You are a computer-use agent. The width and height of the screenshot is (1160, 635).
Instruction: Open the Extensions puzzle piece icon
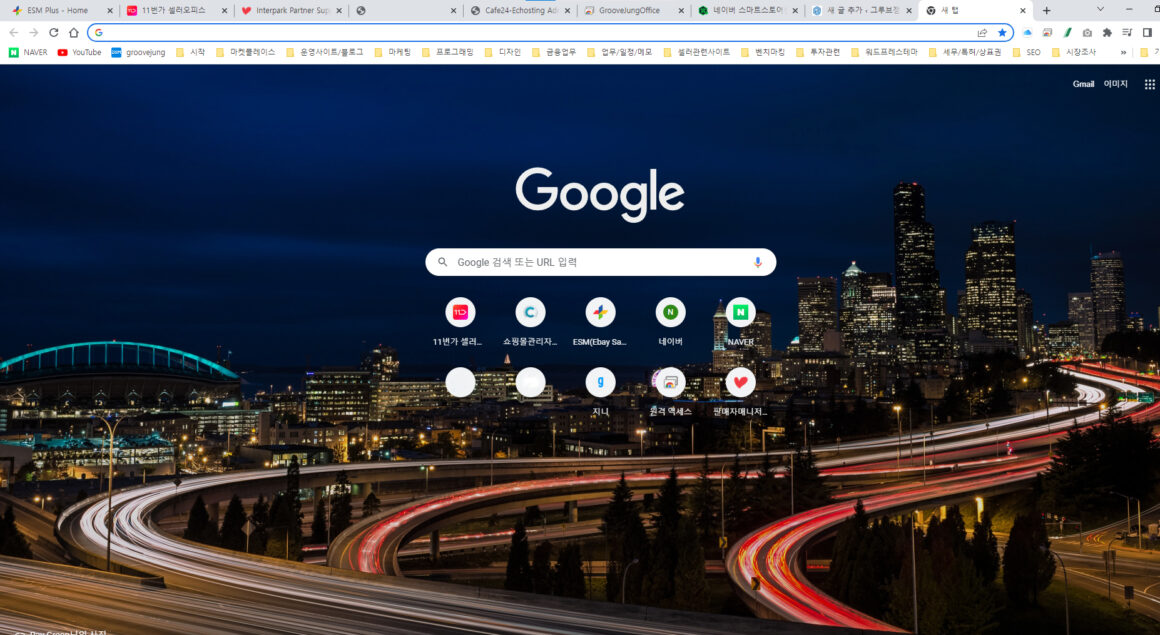pyautogui.click(x=1107, y=32)
